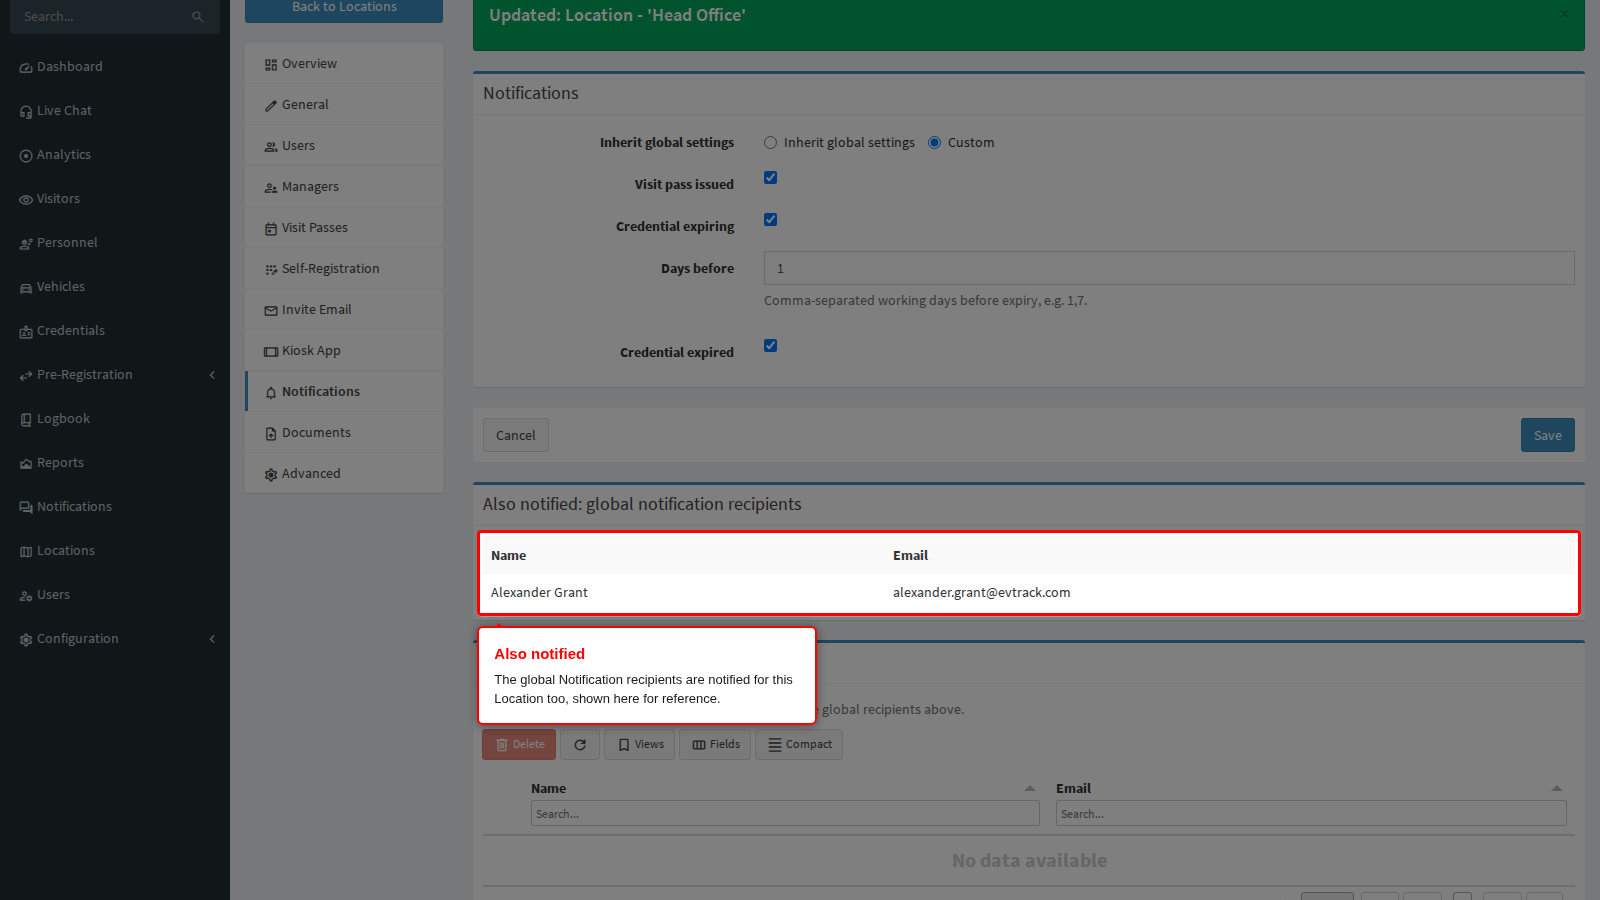Image resolution: width=1600 pixels, height=900 pixels.
Task: Click the Logbook icon in sidebar
Action: (26, 420)
